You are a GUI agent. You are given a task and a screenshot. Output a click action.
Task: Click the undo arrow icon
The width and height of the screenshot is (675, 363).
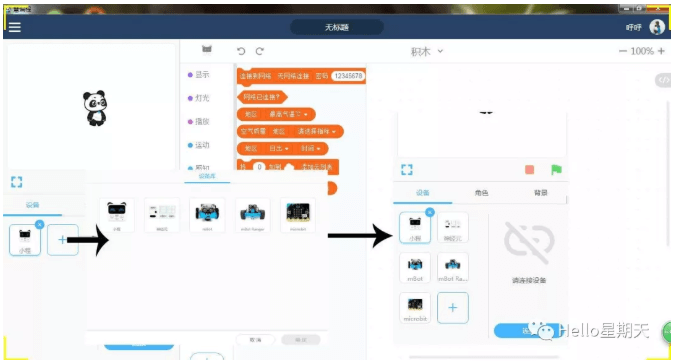[x=241, y=51]
